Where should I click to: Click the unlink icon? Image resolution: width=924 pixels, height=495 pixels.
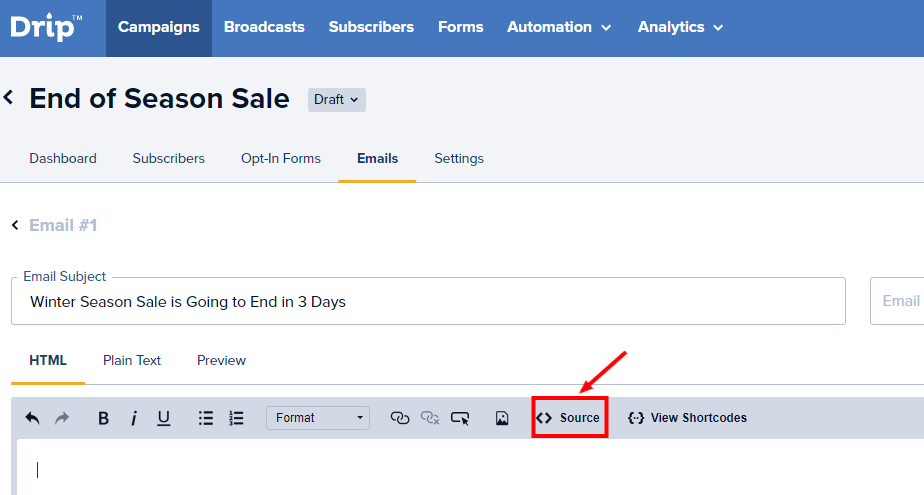tap(430, 418)
